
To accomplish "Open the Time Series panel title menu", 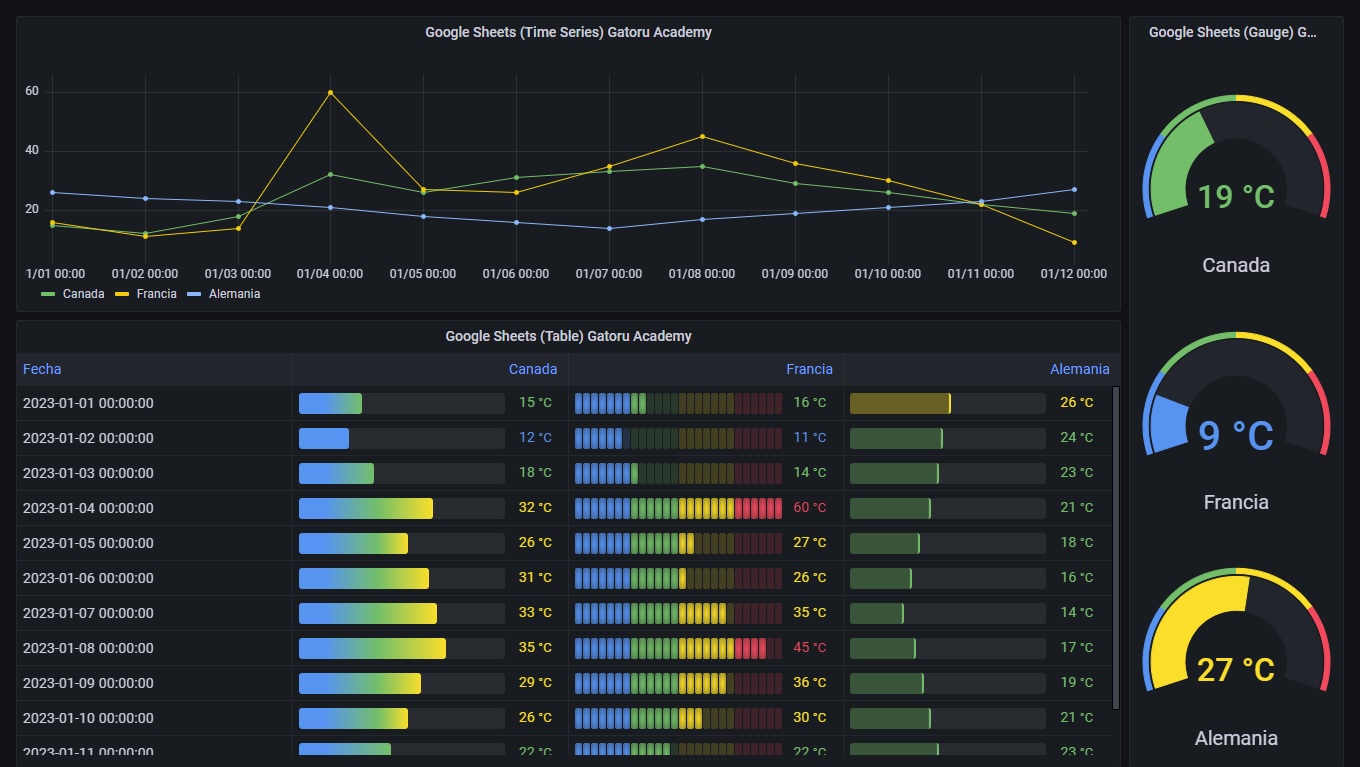I will [568, 32].
